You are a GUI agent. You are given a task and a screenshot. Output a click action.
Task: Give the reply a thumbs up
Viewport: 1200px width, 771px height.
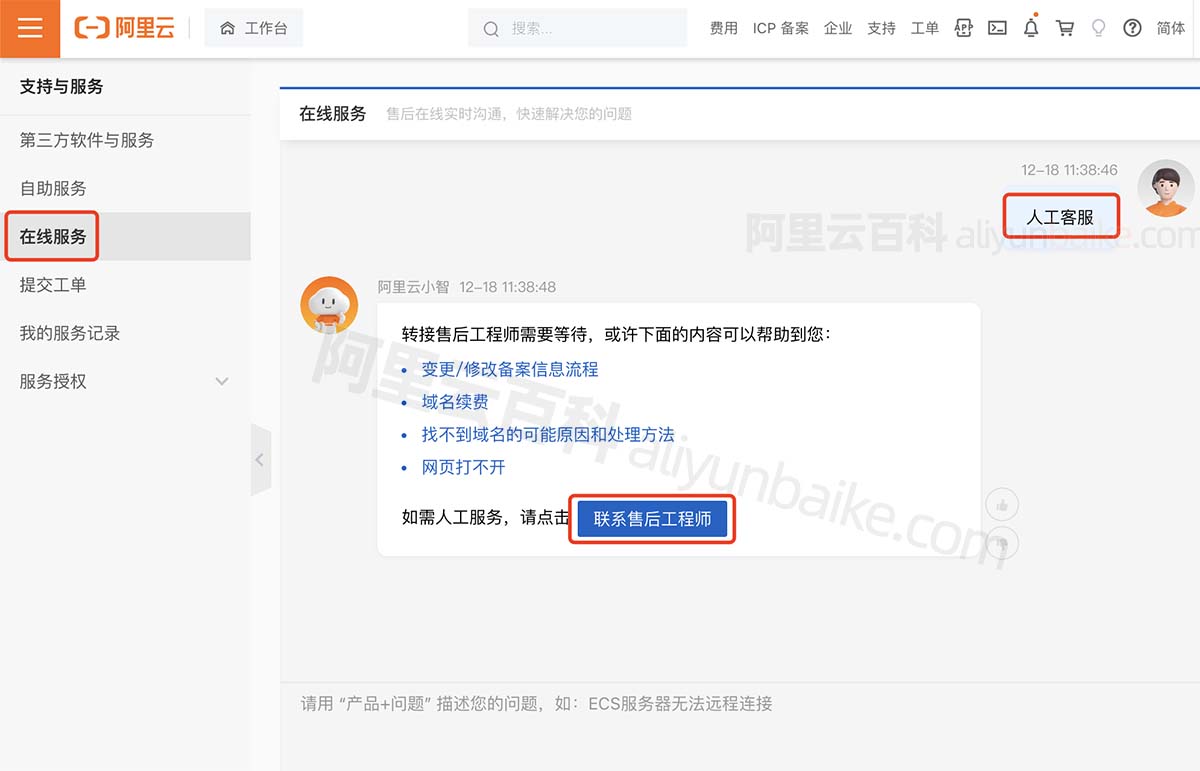pyautogui.click(x=1002, y=505)
